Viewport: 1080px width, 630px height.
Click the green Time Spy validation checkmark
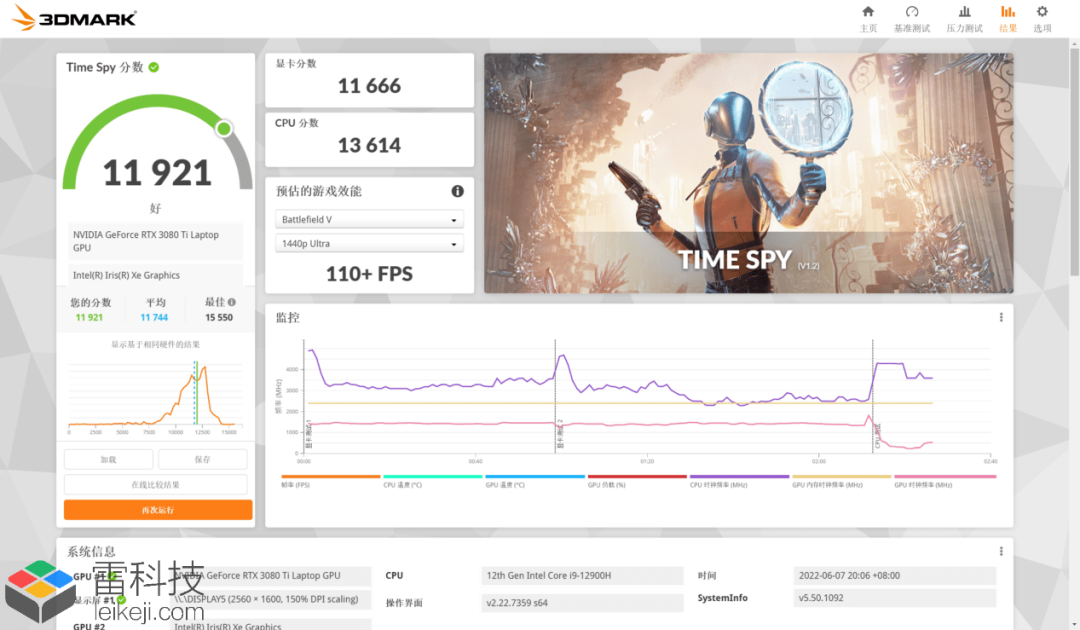(154, 67)
